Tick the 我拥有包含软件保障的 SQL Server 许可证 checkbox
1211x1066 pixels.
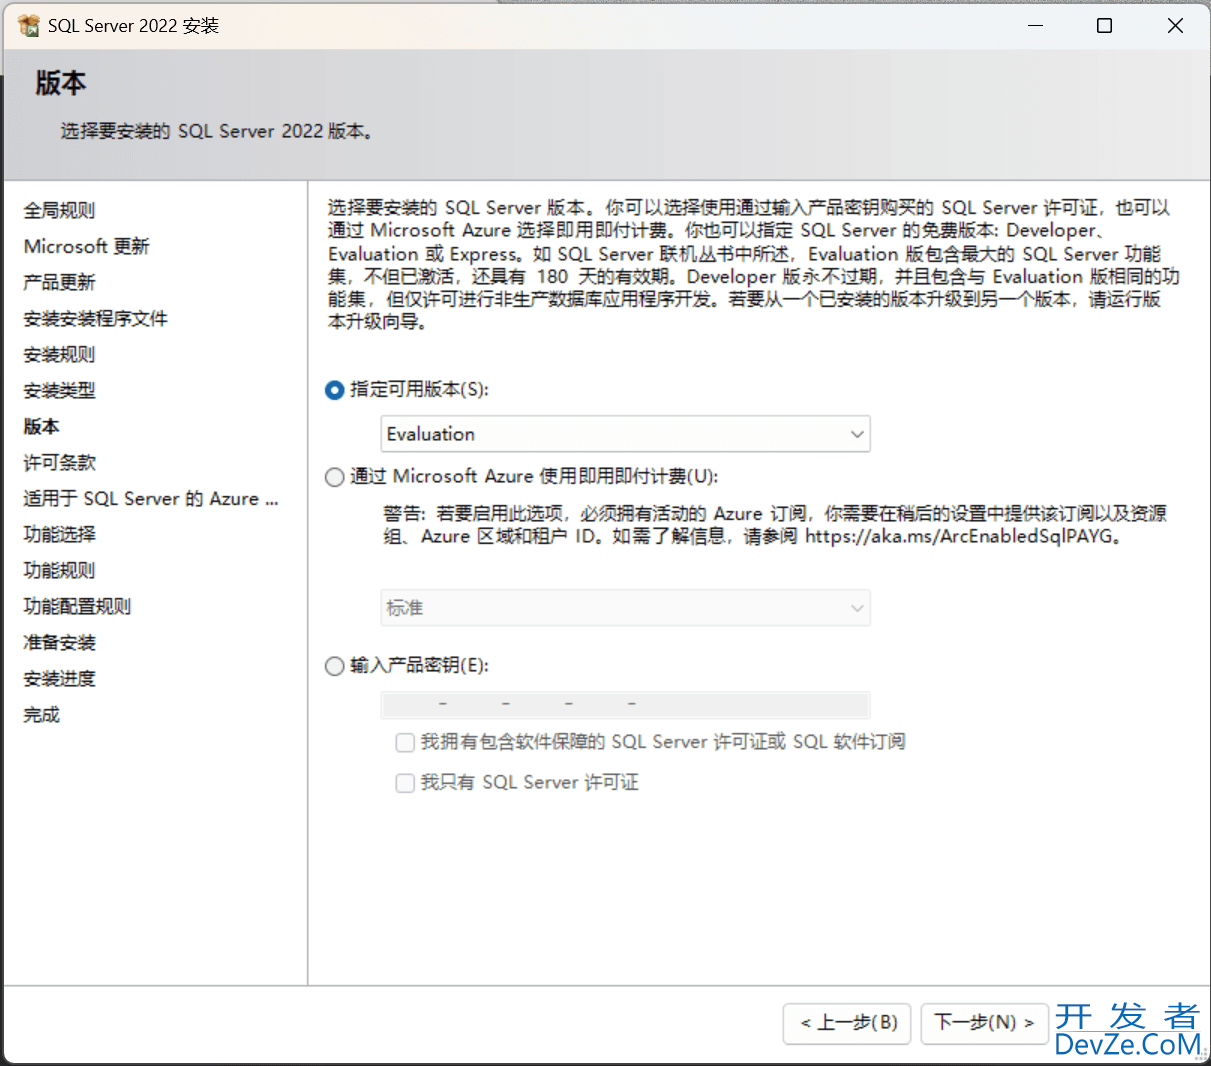(x=405, y=742)
